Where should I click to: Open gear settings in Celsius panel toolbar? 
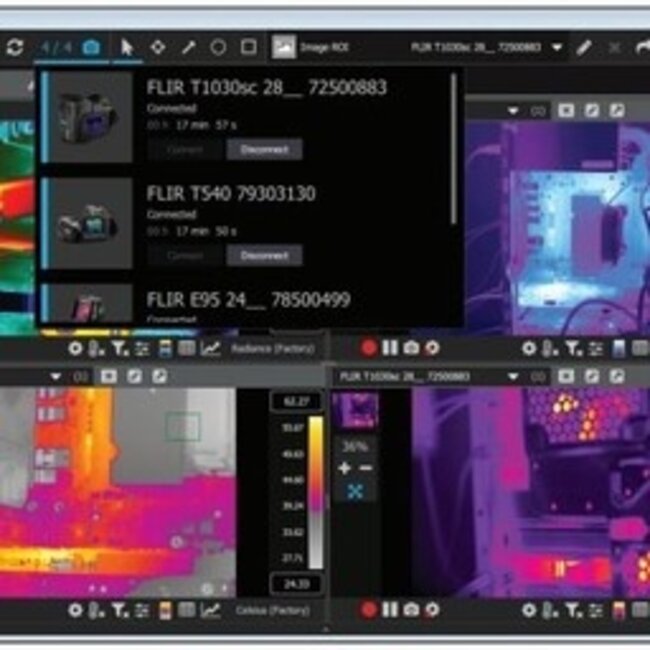pos(75,610)
